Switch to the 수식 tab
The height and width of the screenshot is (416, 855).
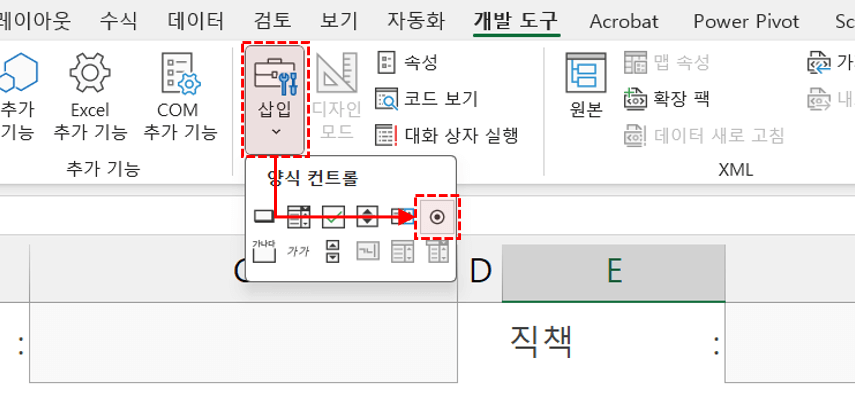pos(118,21)
